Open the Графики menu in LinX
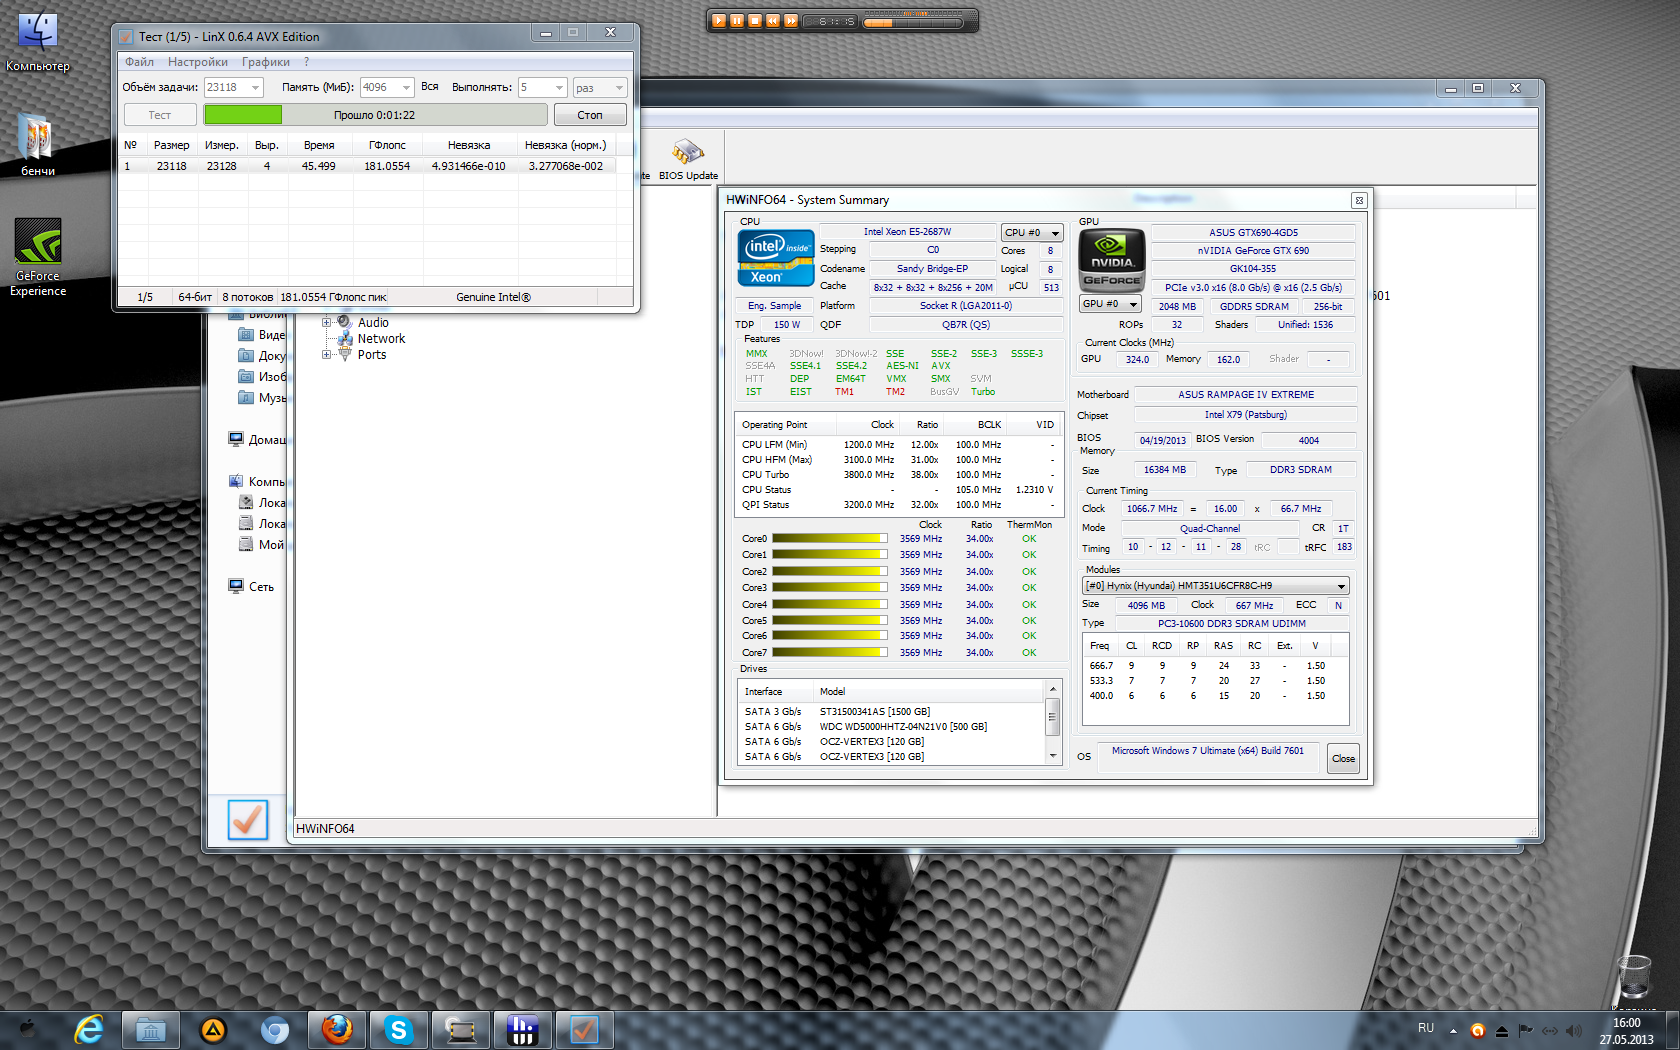1680x1050 pixels. pos(265,62)
